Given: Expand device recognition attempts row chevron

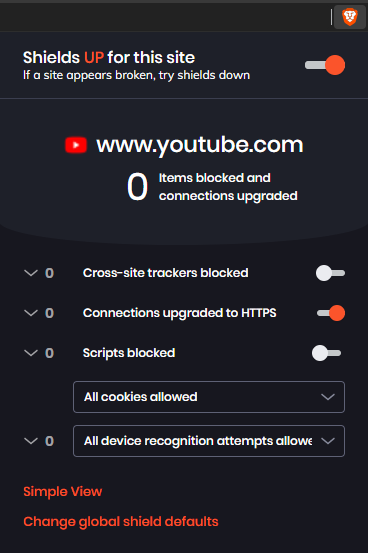Looking at the screenshot, I should [x=31, y=441].
